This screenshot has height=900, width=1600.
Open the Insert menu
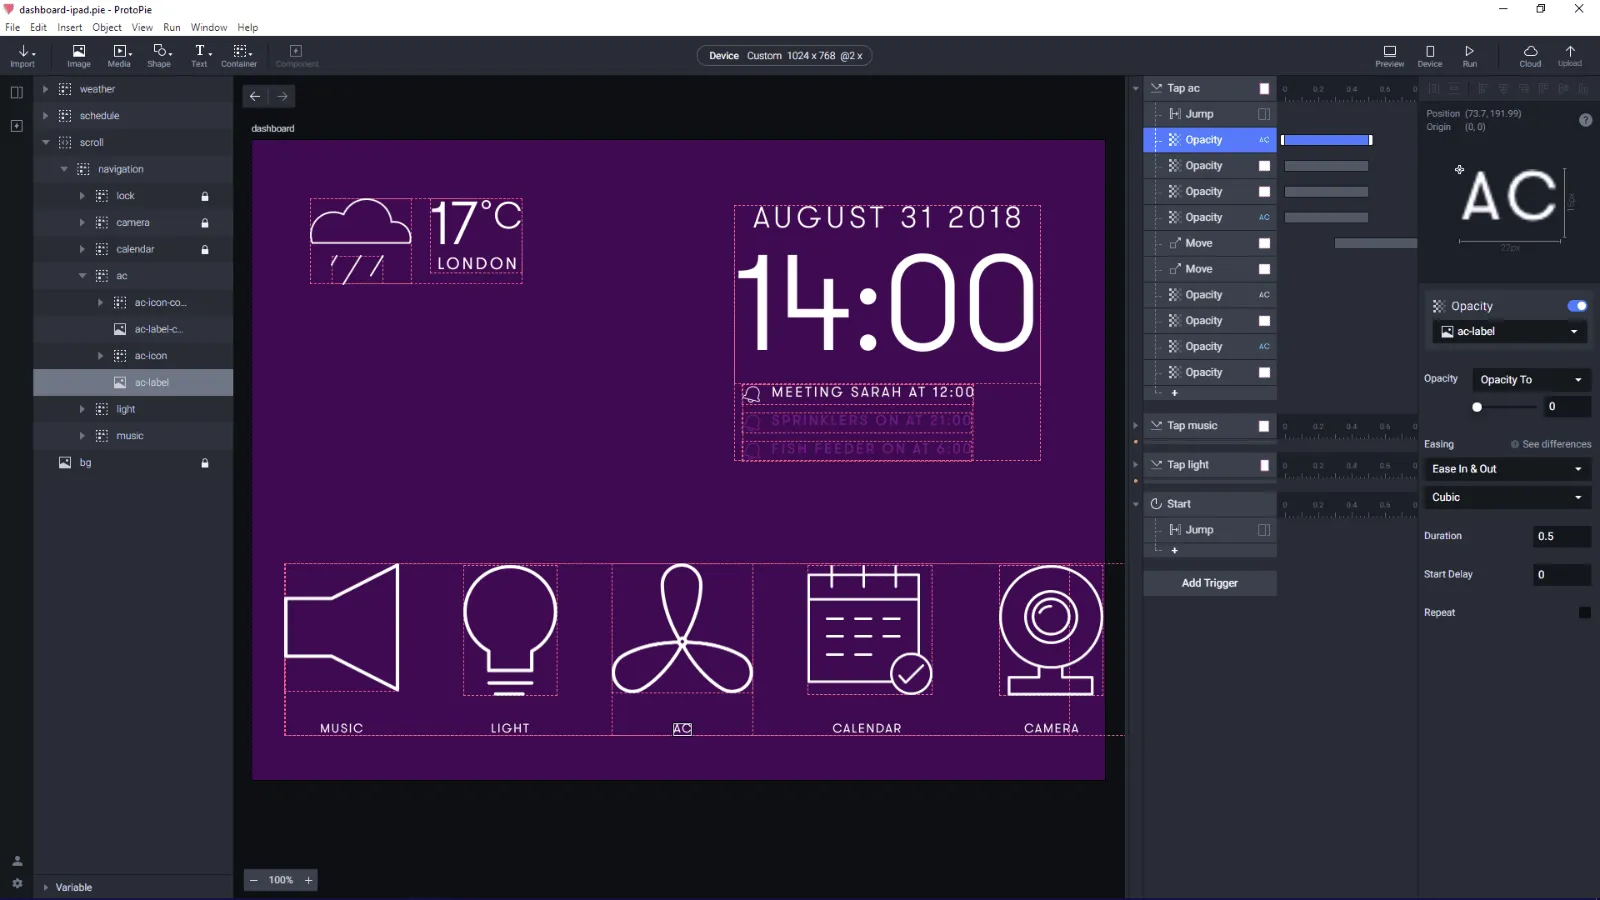pos(70,27)
